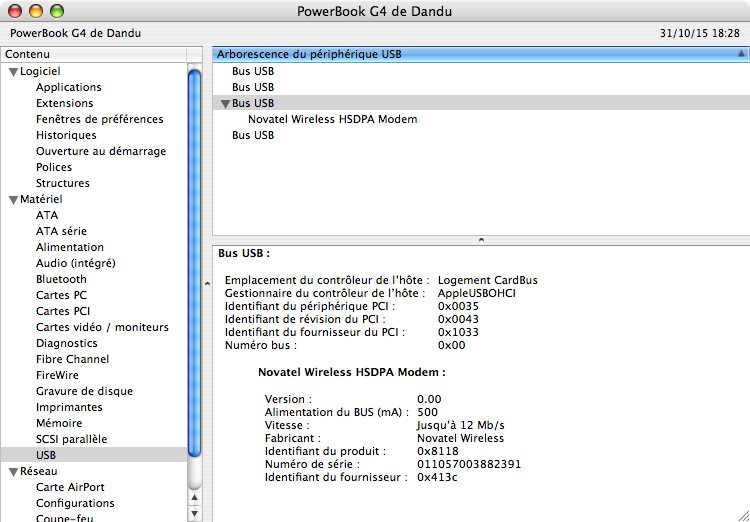Open Cartes vidéo / moniteurs
750x522 pixels.
pyautogui.click(x=102, y=327)
